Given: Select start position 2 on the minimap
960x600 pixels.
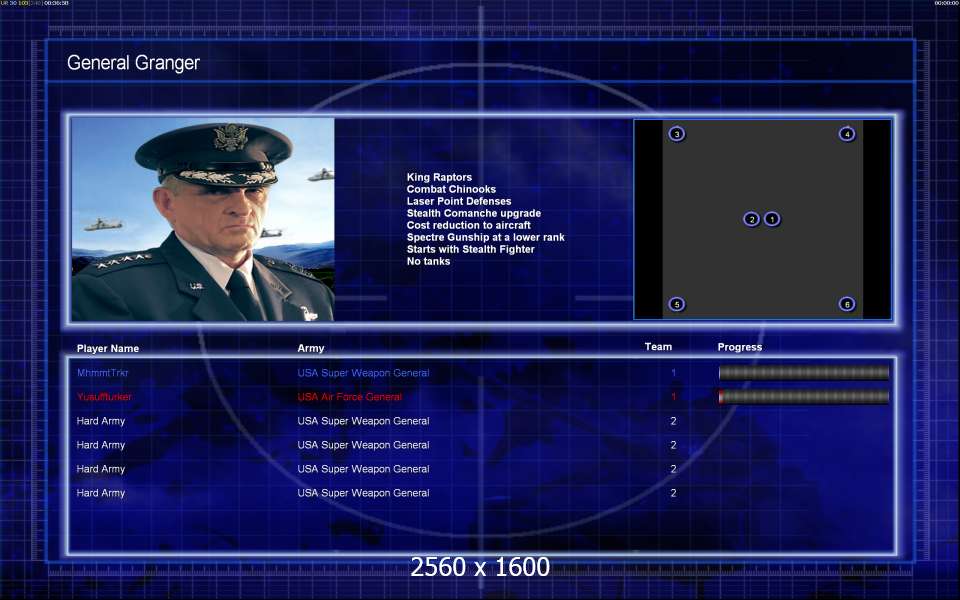Looking at the screenshot, I should pyautogui.click(x=752, y=219).
